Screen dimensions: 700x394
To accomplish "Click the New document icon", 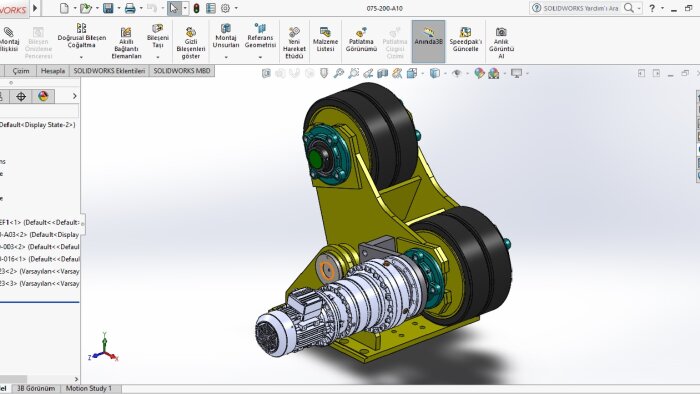I will 64,8.
